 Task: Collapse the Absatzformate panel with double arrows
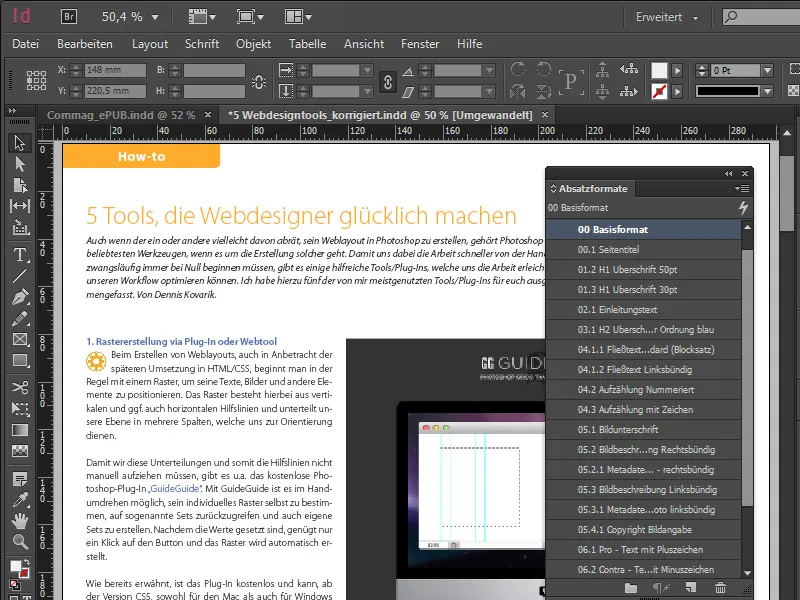coord(728,173)
